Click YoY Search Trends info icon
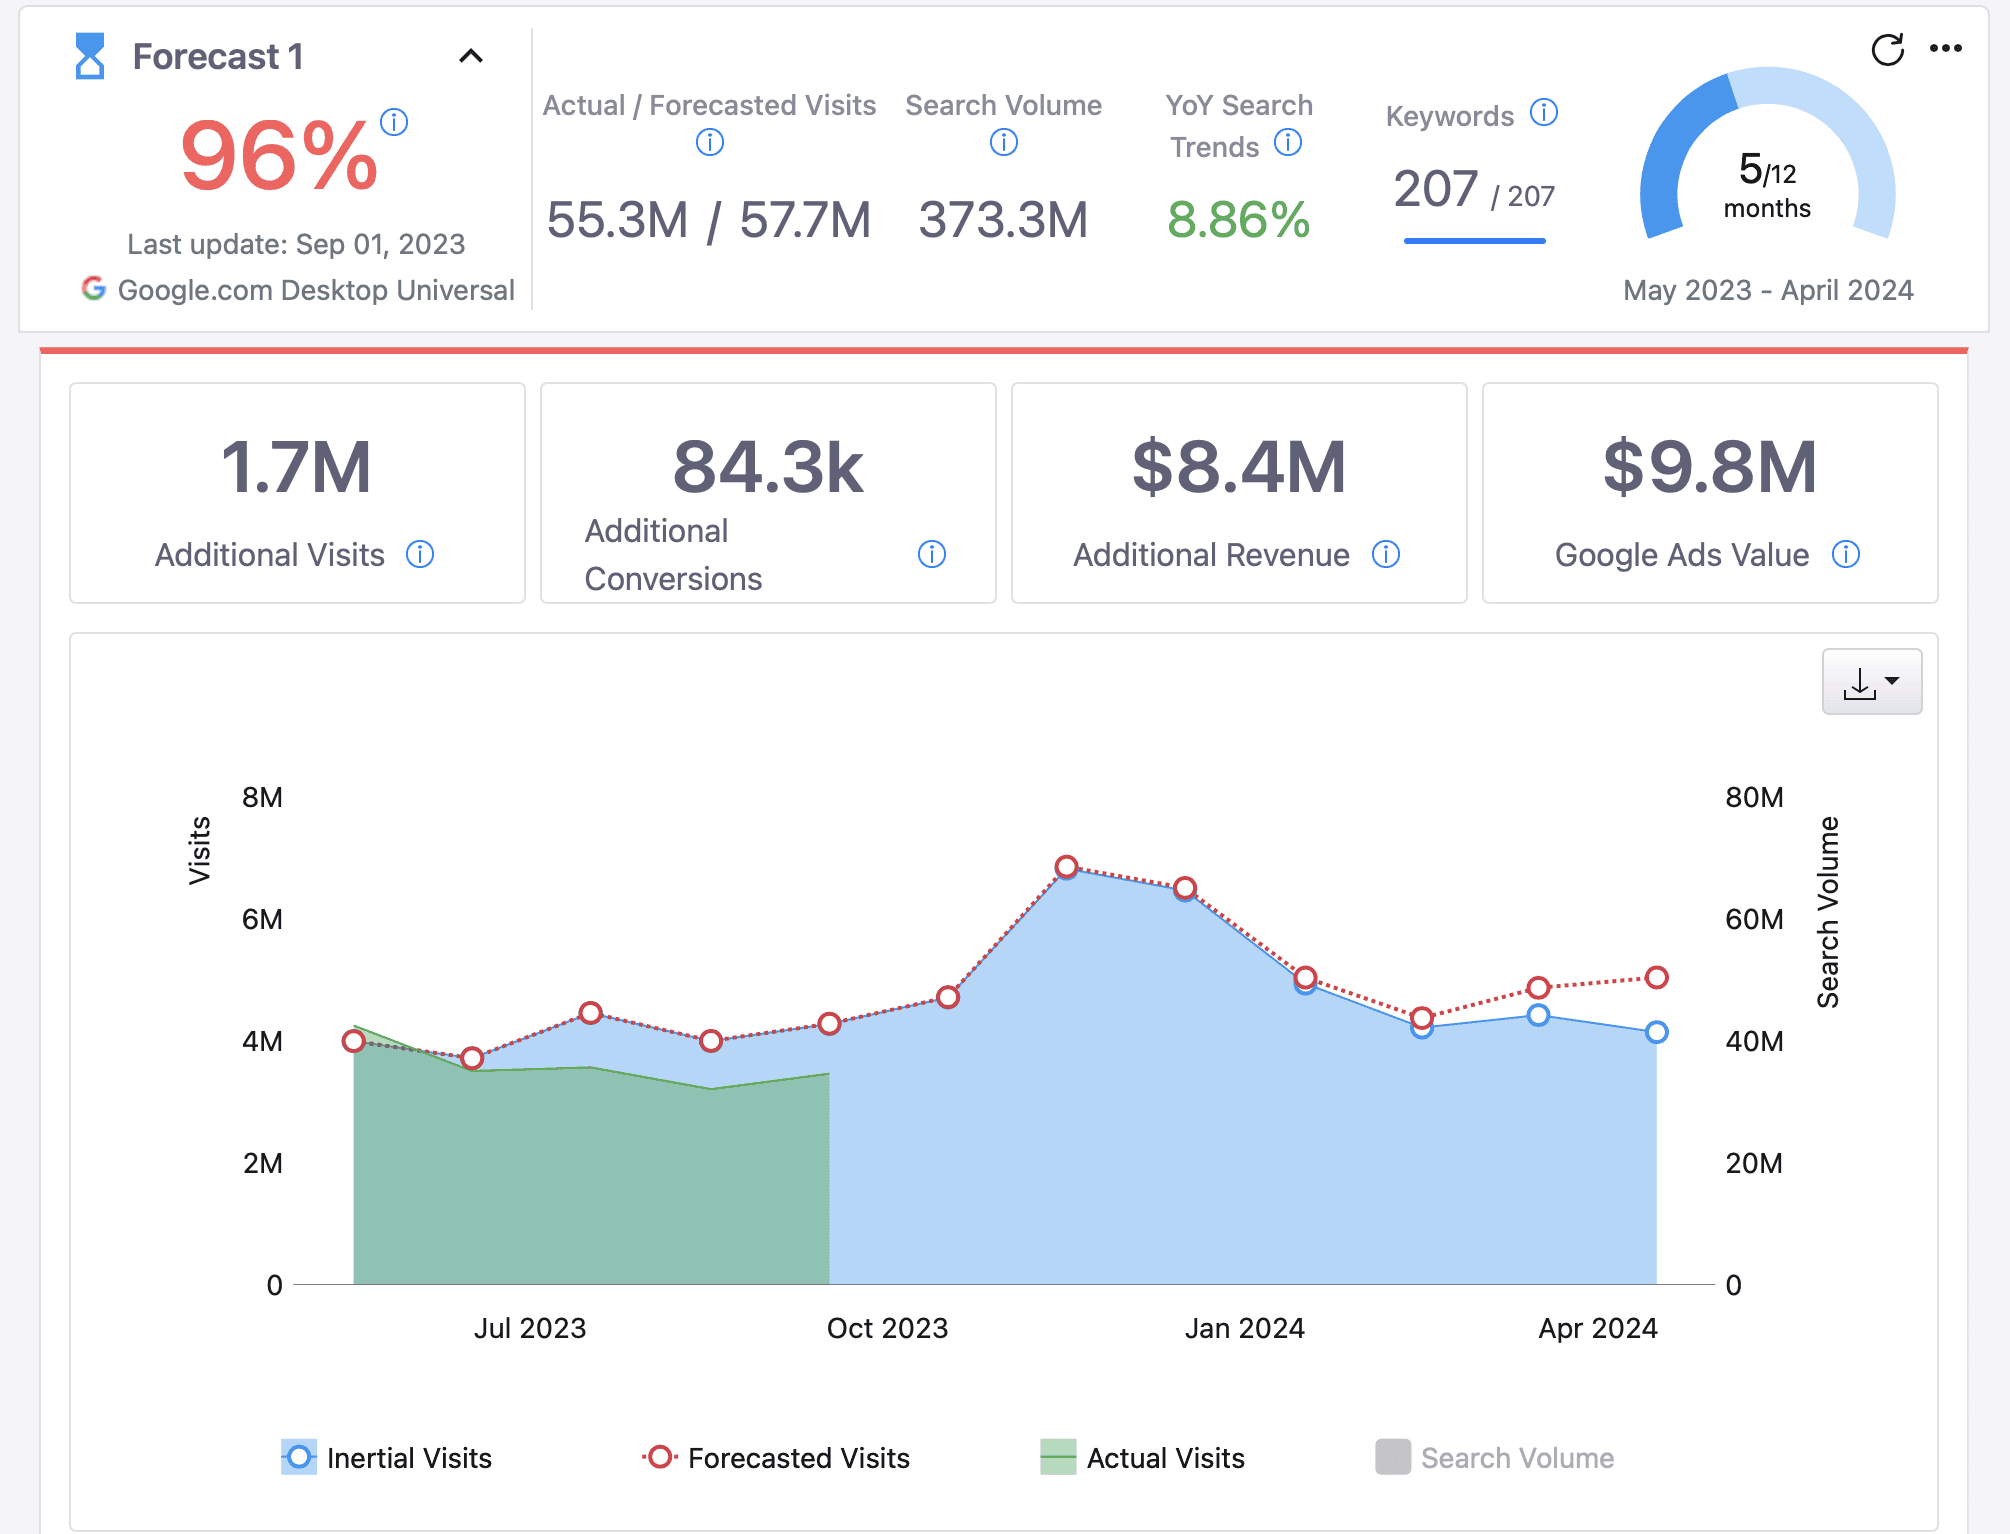 click(1288, 143)
